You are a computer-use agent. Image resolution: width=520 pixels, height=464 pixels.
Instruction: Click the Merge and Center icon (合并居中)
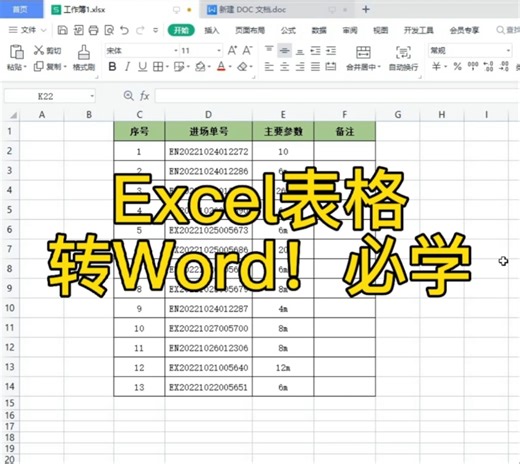click(363, 53)
